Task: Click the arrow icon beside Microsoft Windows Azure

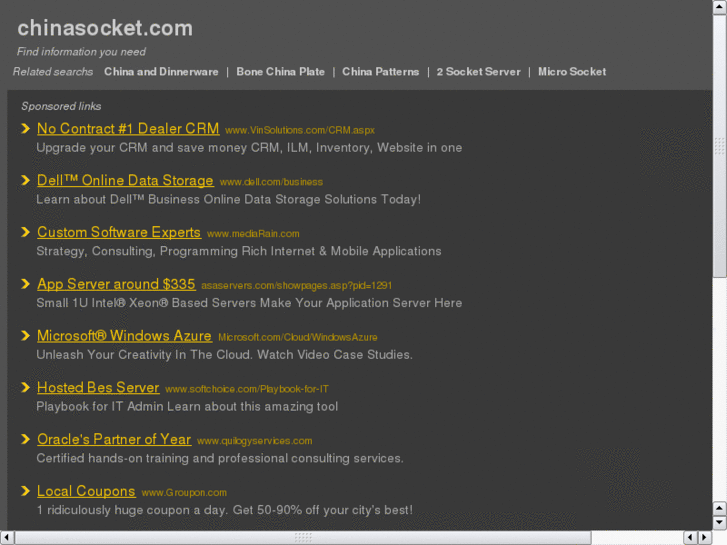Action: (x=26, y=335)
